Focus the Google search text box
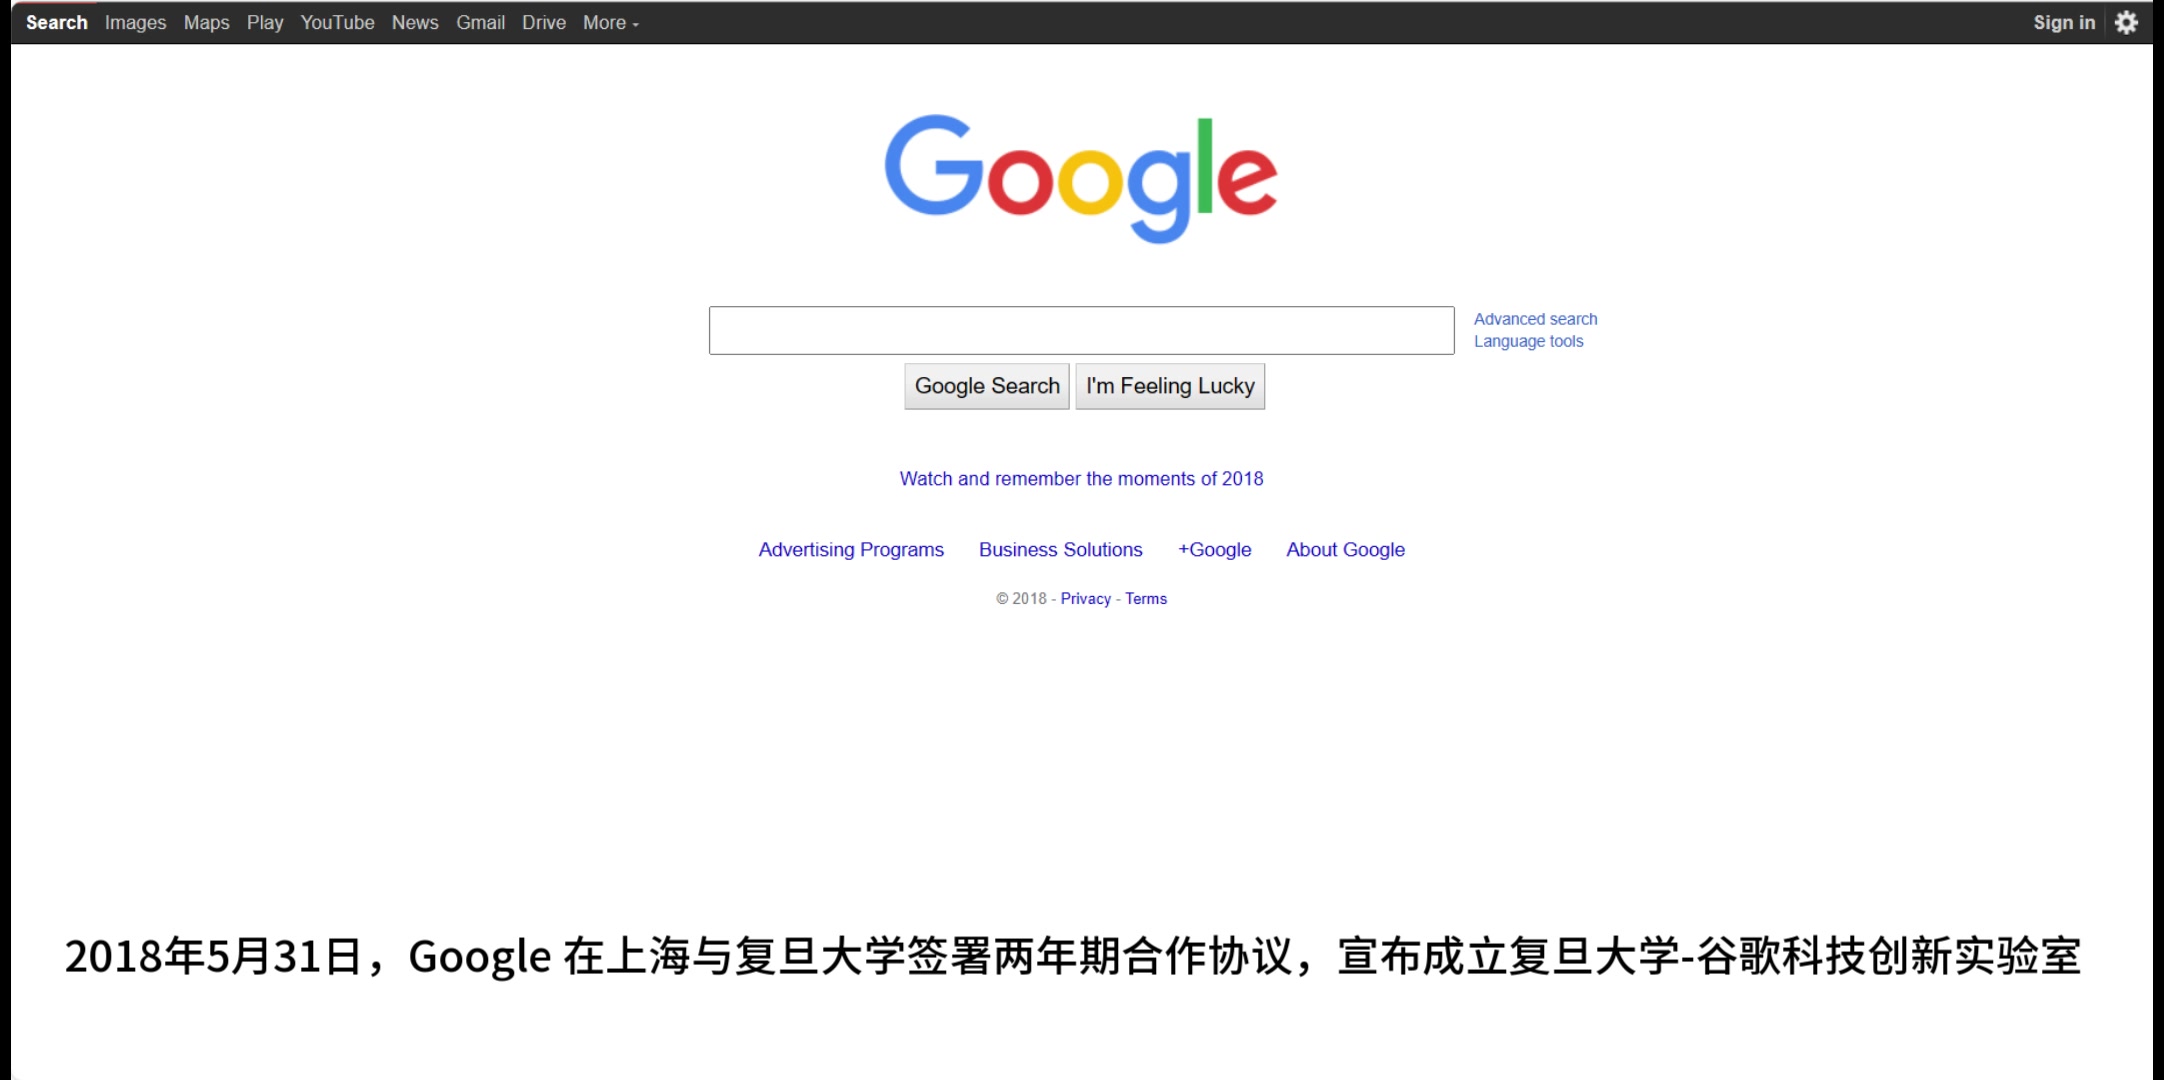 click(1081, 330)
